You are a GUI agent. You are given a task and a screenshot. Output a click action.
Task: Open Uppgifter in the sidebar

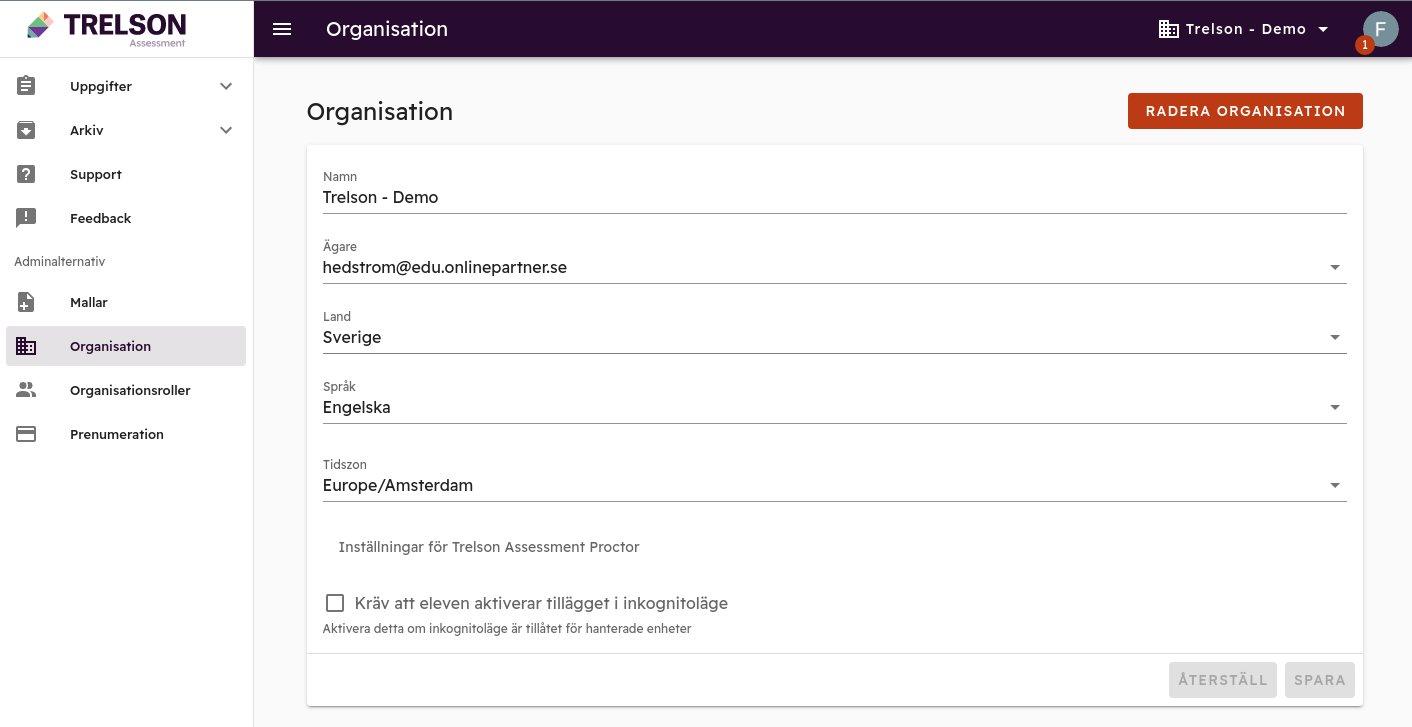[x=126, y=86]
